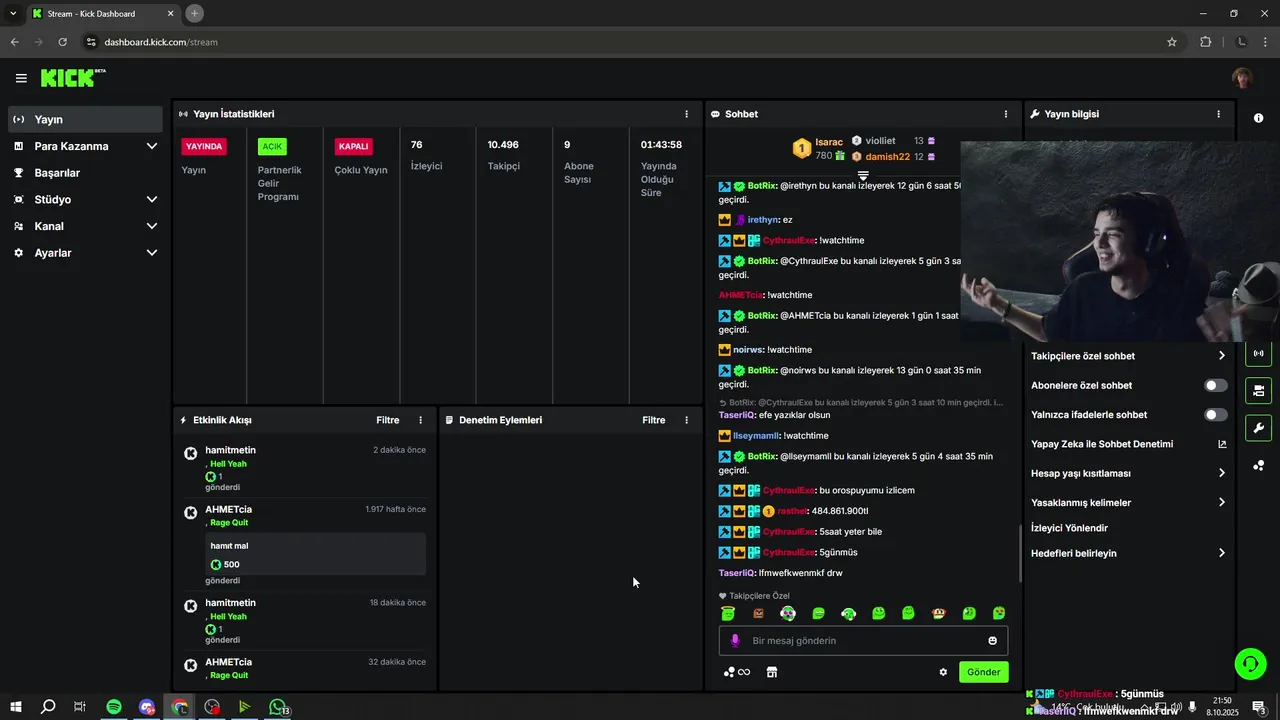Open WhatsApp from the taskbar

[x=277, y=707]
